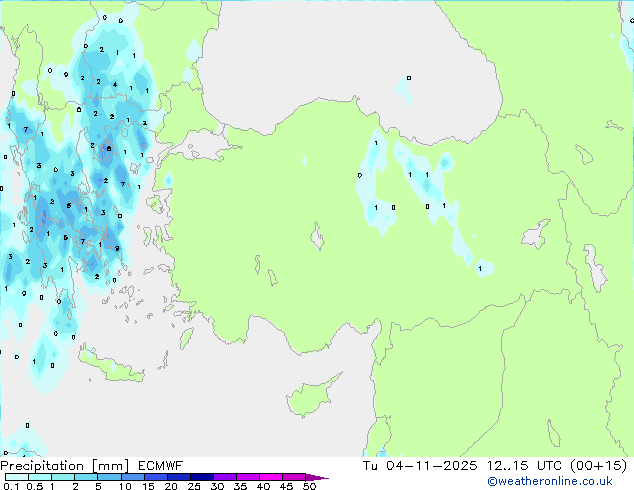Pick the 15–20 mm blue swatch
The image size is (634, 490).
point(155,477)
